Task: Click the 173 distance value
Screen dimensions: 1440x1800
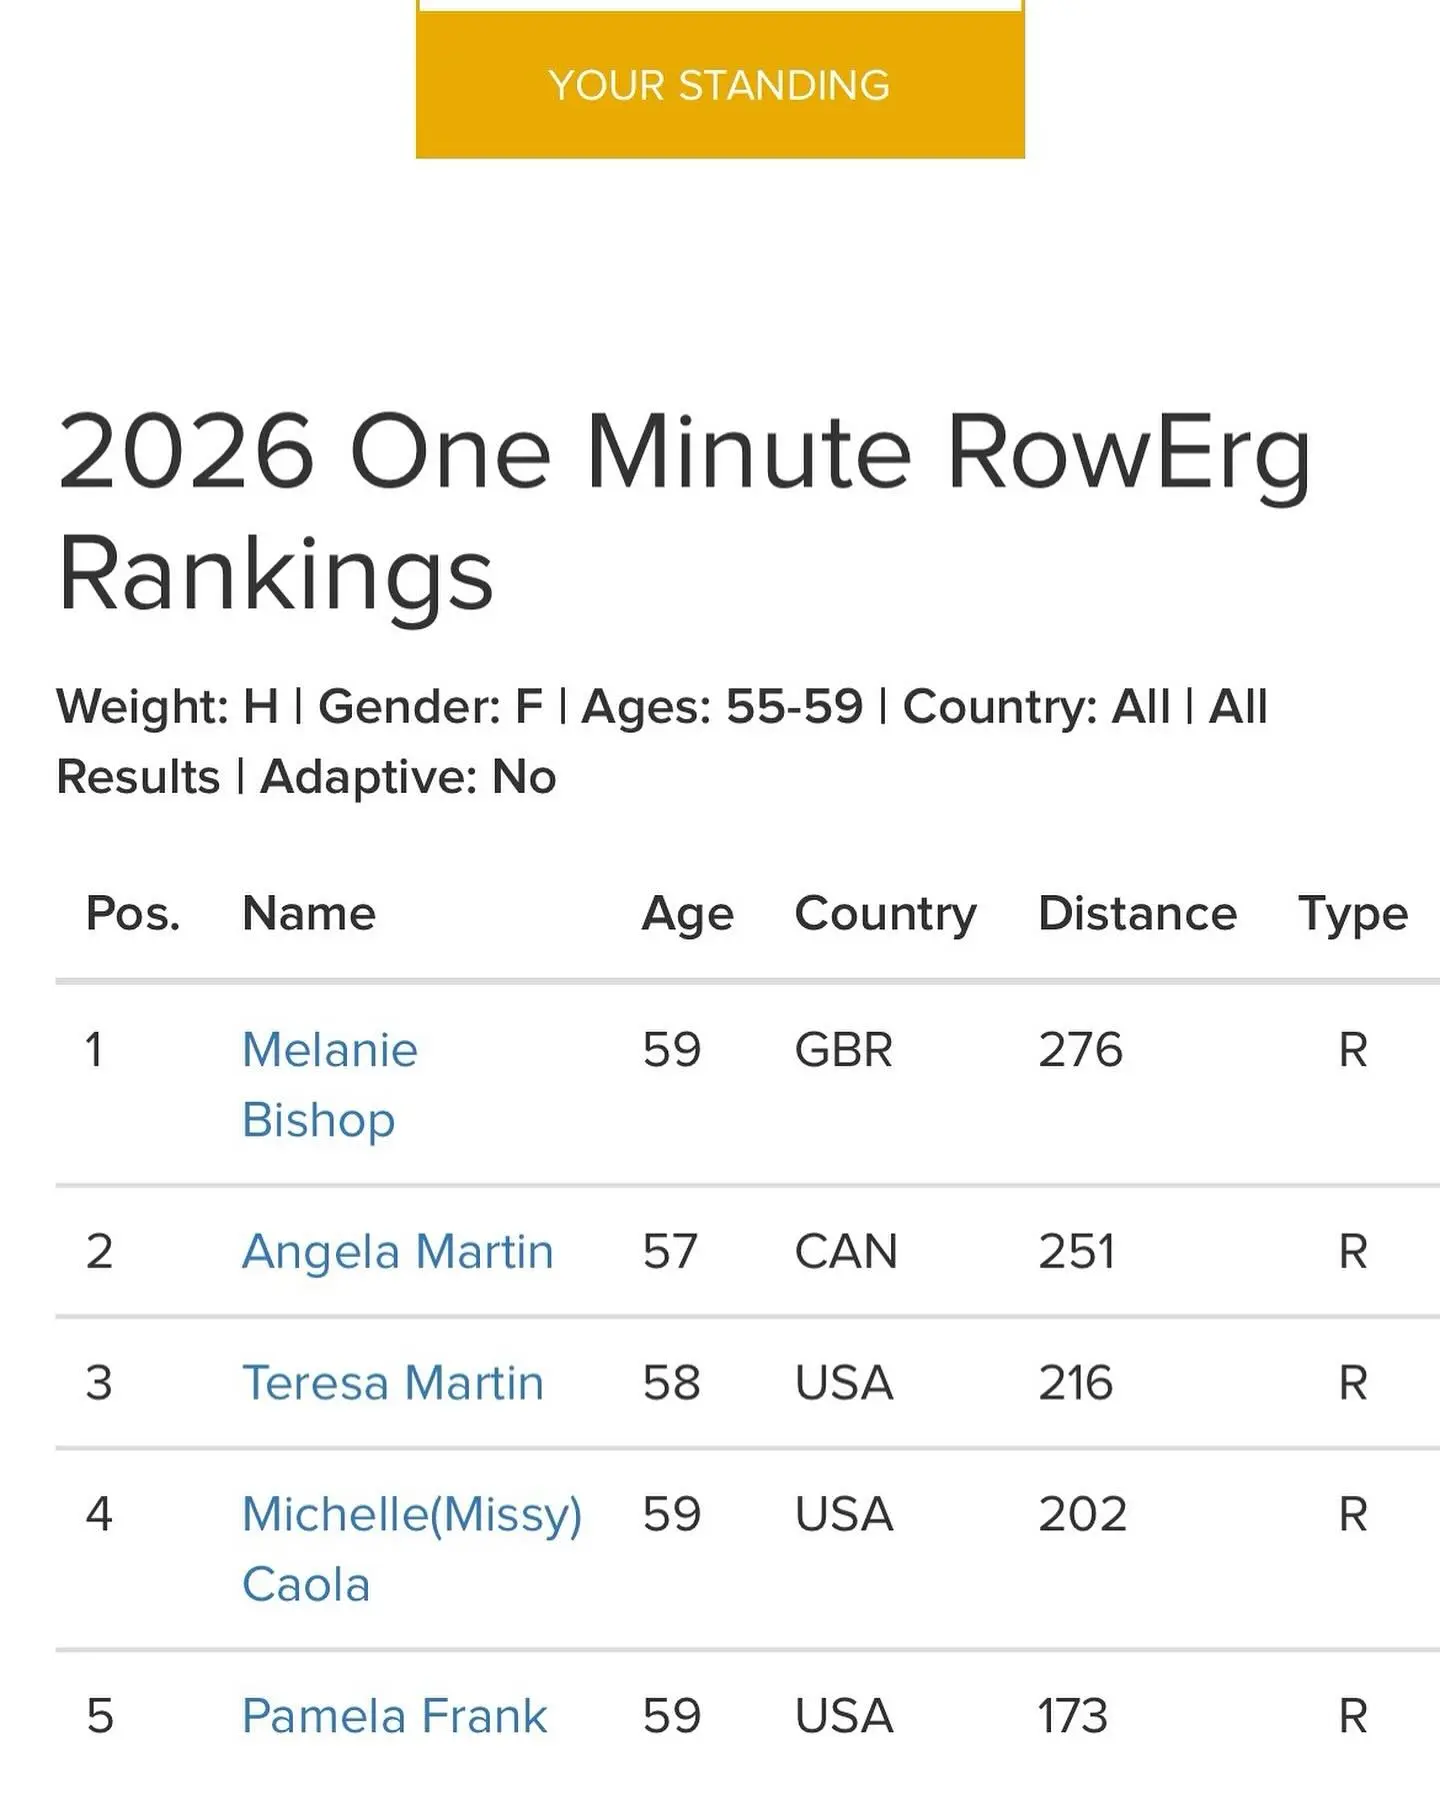Action: pyautogui.click(x=1073, y=1716)
